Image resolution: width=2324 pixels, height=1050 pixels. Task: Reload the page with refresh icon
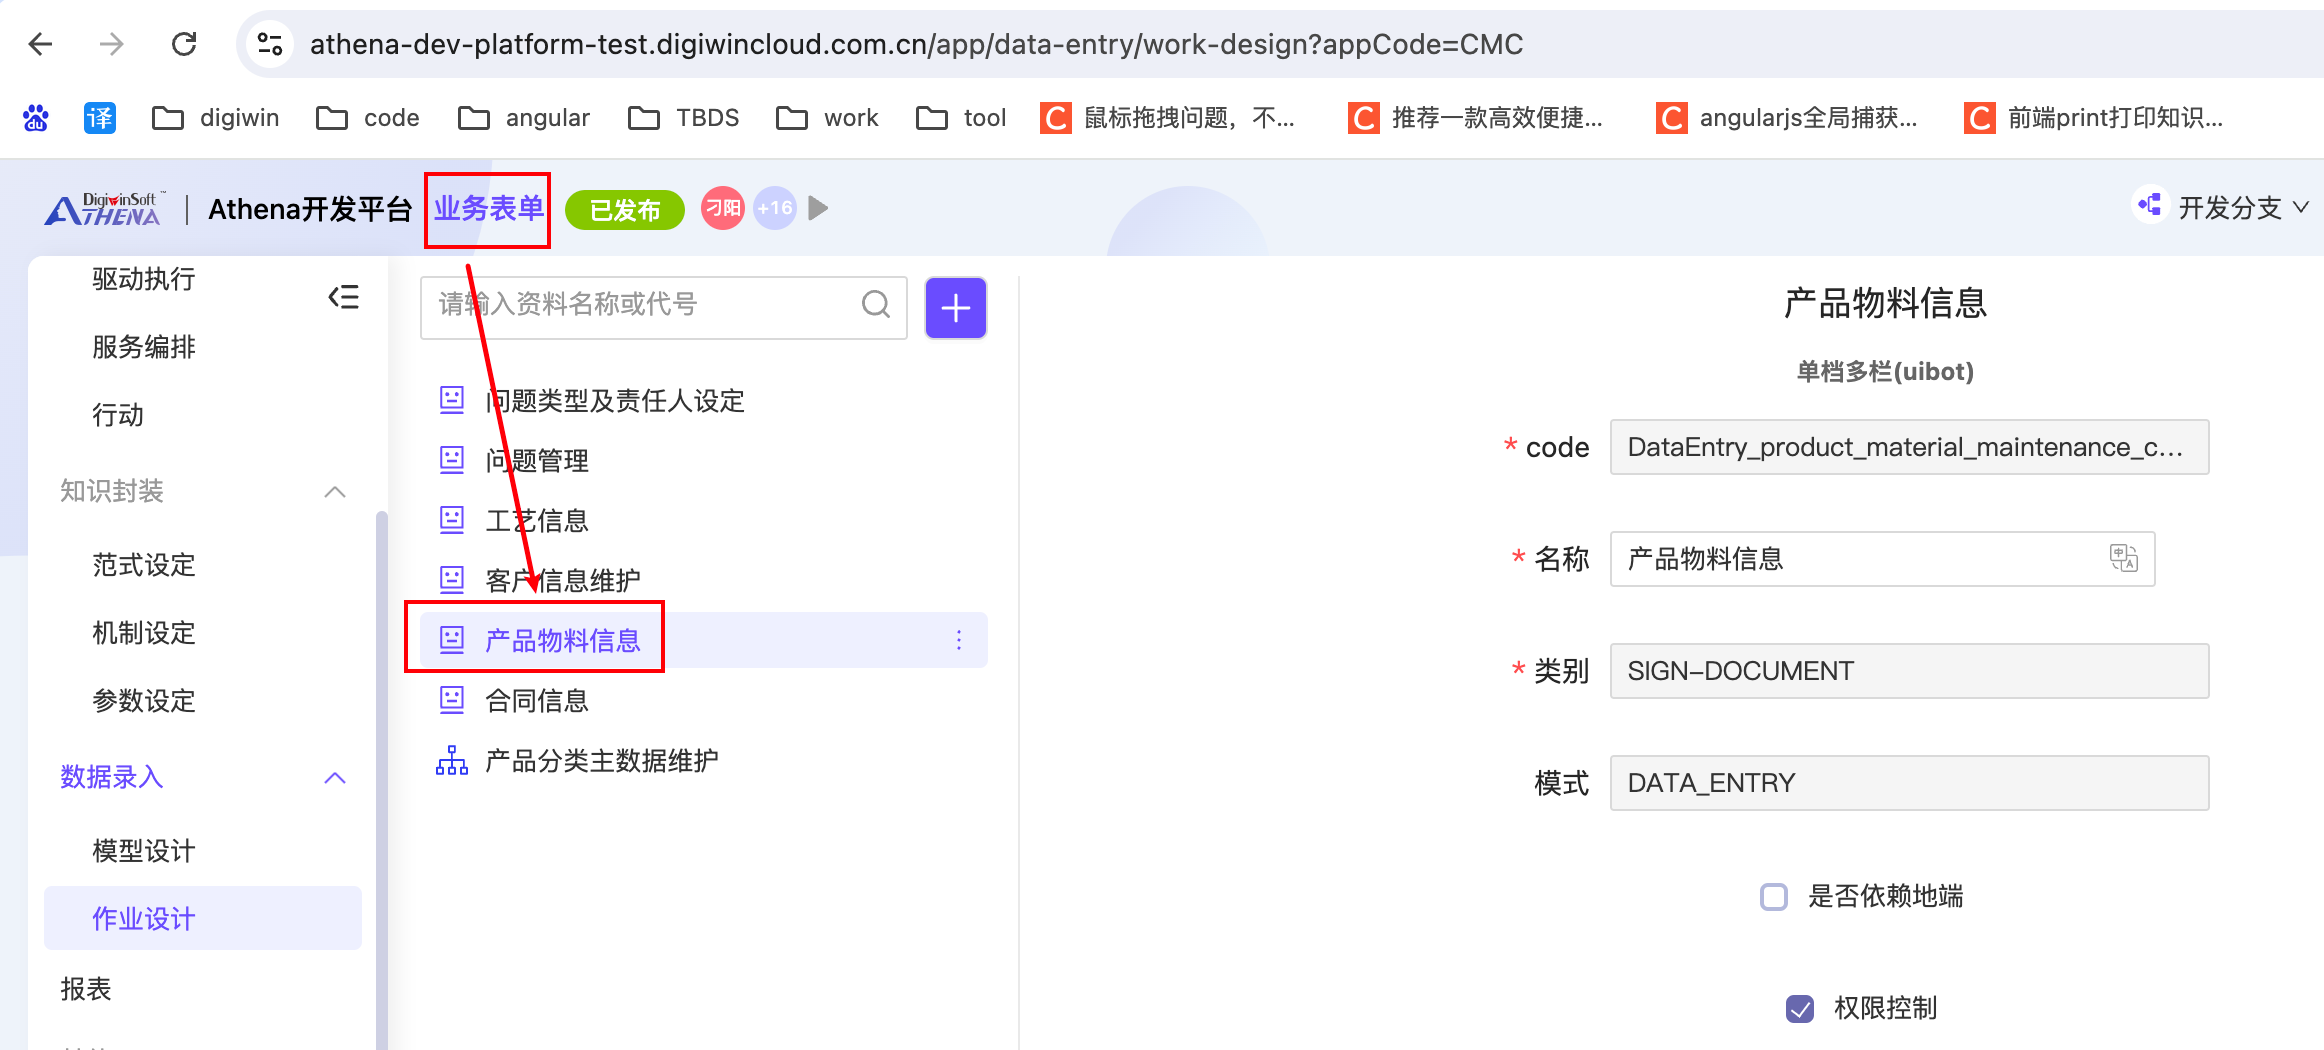[x=184, y=44]
